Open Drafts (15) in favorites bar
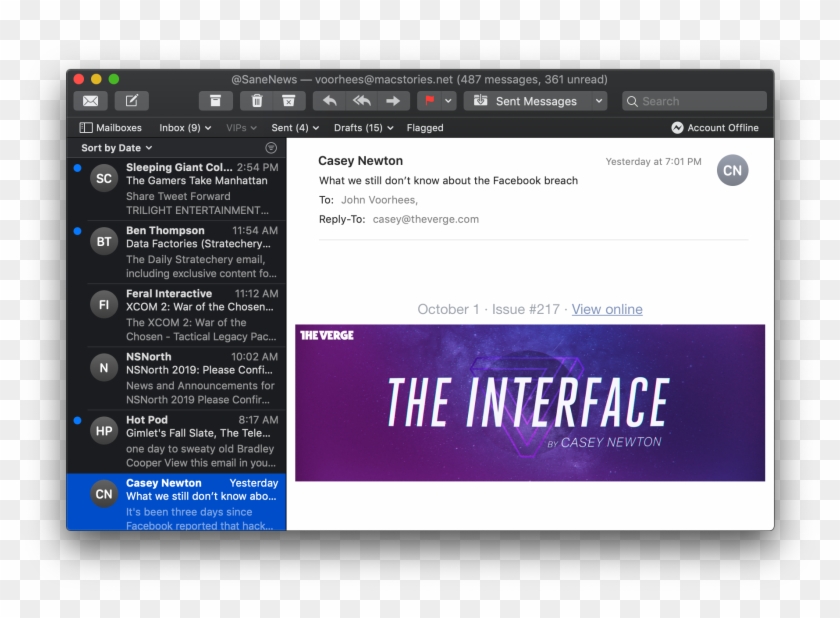This screenshot has height=618, width=840. click(x=363, y=128)
